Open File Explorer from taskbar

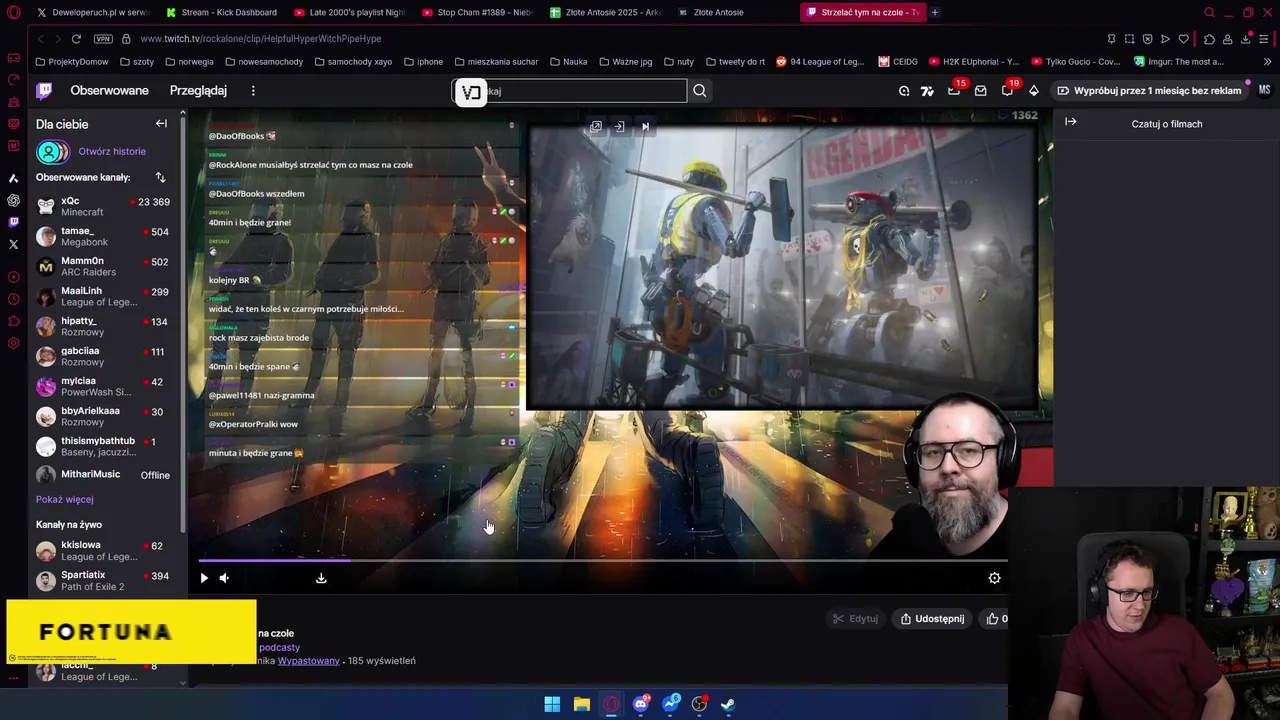click(581, 704)
